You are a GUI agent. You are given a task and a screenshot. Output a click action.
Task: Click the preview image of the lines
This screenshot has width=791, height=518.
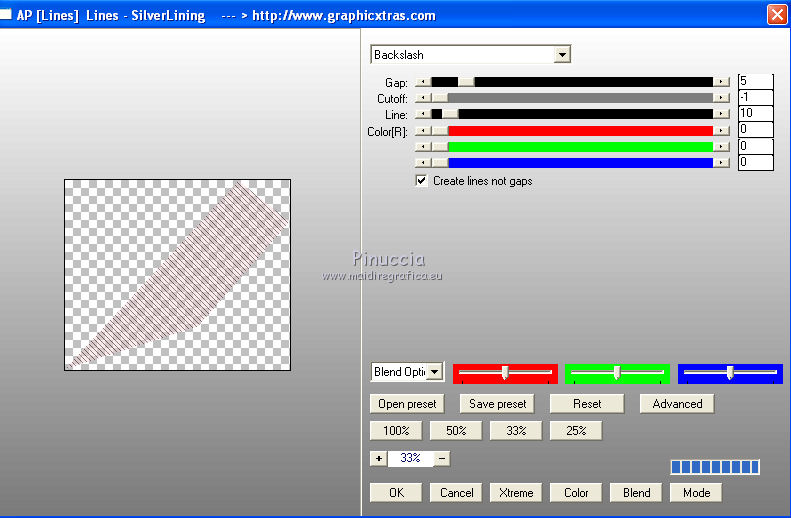tap(178, 275)
